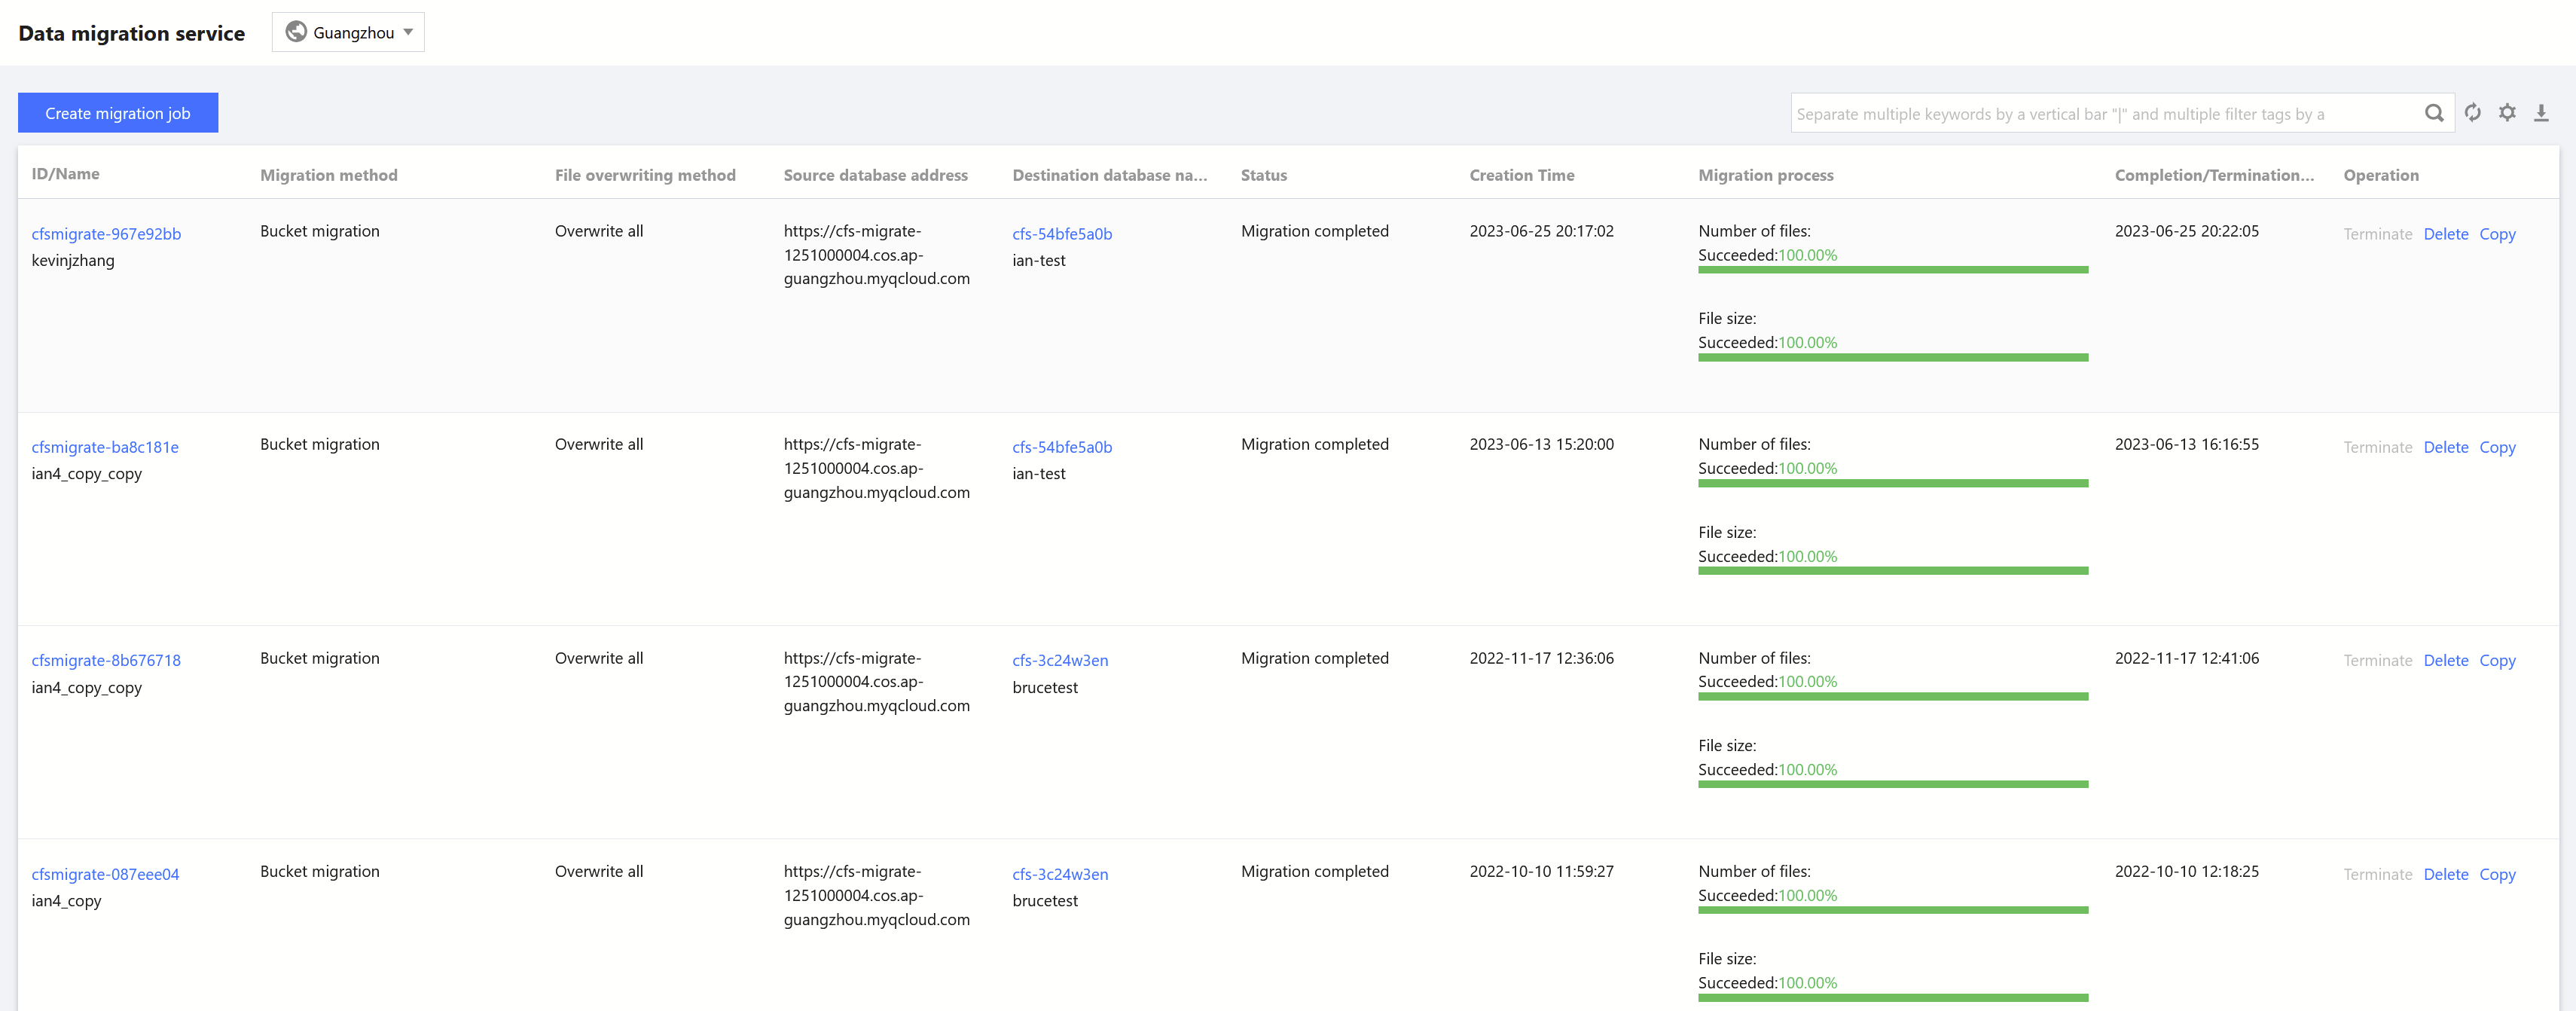
Task: Open job cfsmigrate-967e92bb details
Action: tap(106, 234)
